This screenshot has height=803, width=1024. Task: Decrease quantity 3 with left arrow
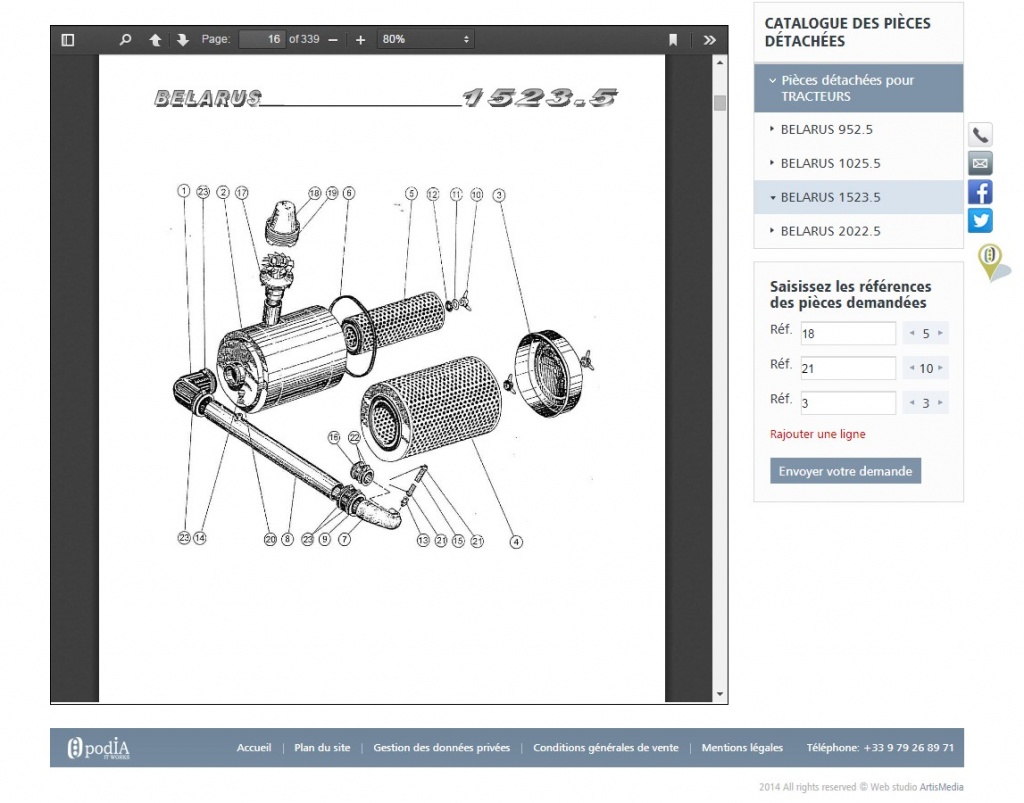tap(912, 402)
